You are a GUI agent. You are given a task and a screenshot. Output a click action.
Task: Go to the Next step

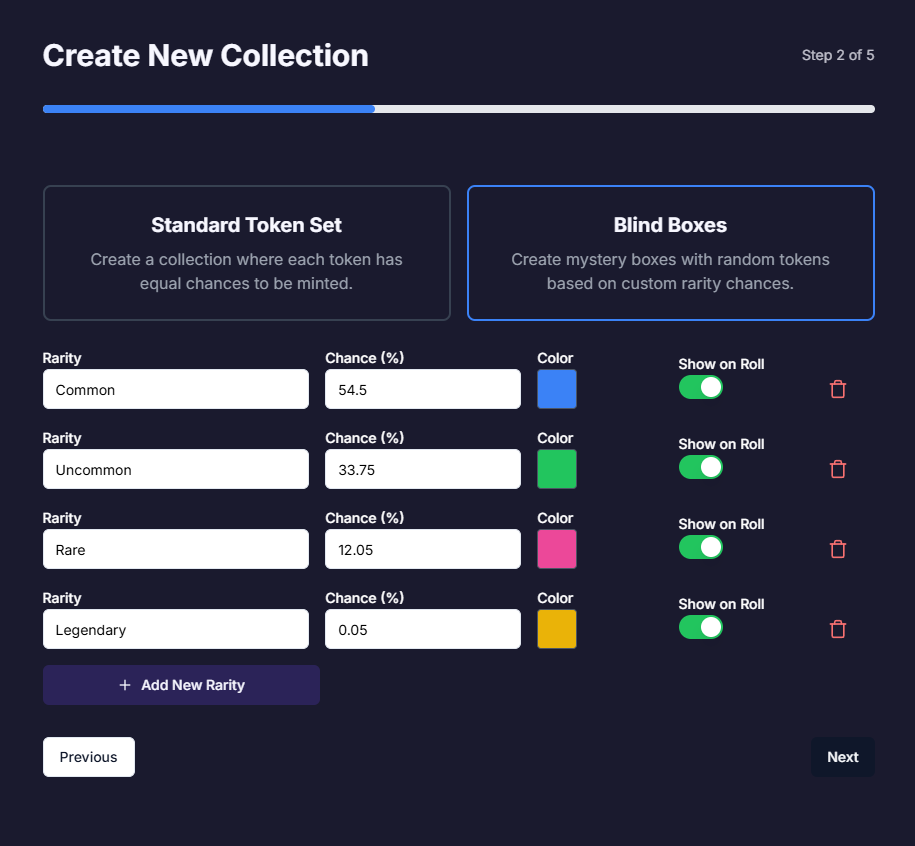click(842, 757)
